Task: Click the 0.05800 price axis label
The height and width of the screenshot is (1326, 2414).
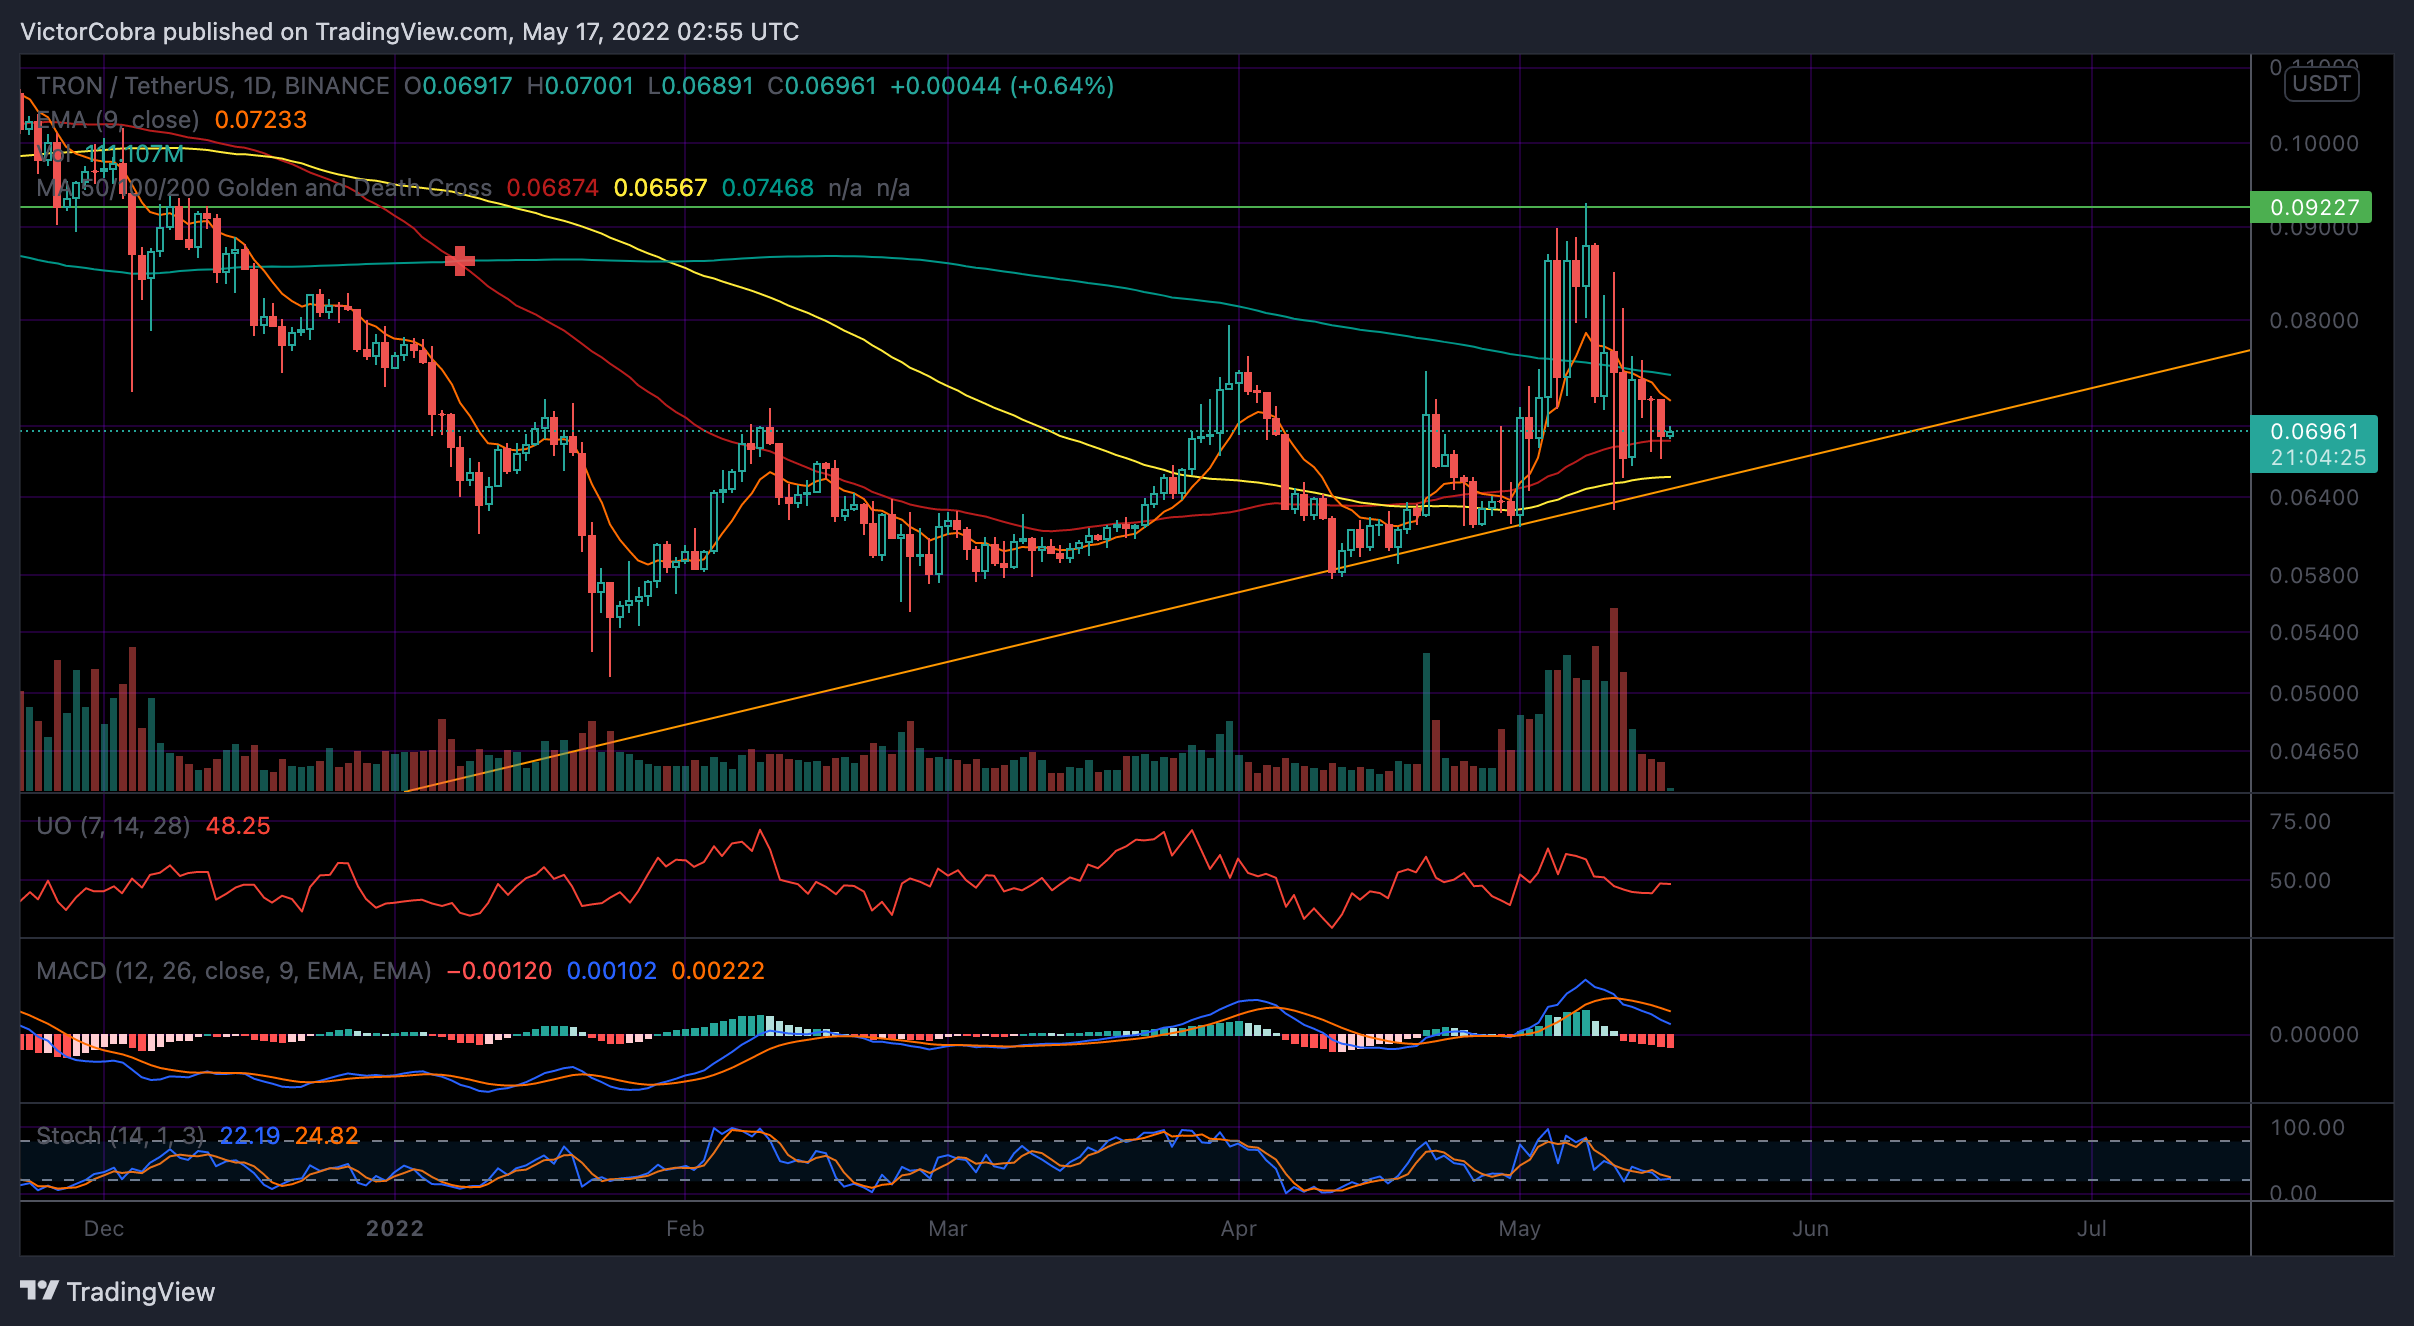Action: point(2314,576)
